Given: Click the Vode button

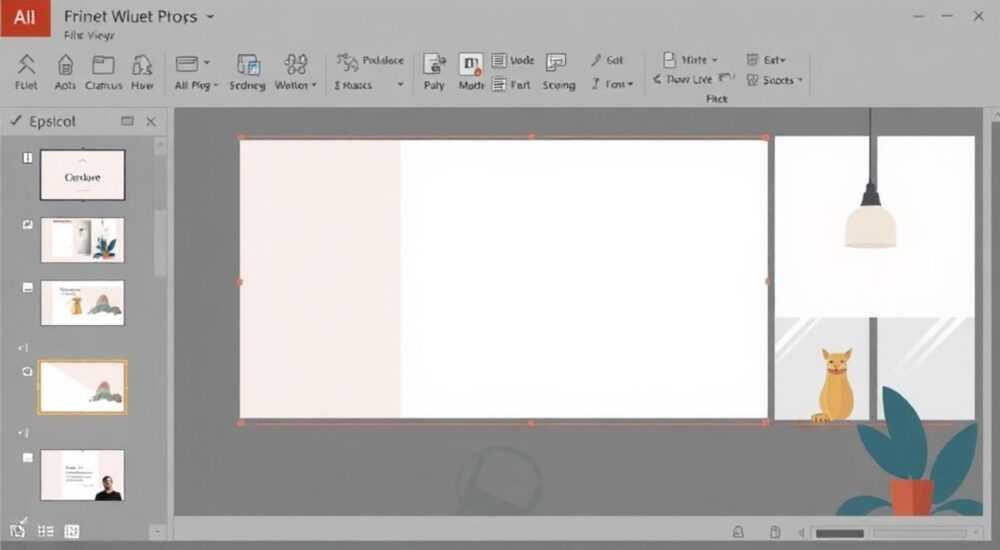Looking at the screenshot, I should pyautogui.click(x=513, y=61).
